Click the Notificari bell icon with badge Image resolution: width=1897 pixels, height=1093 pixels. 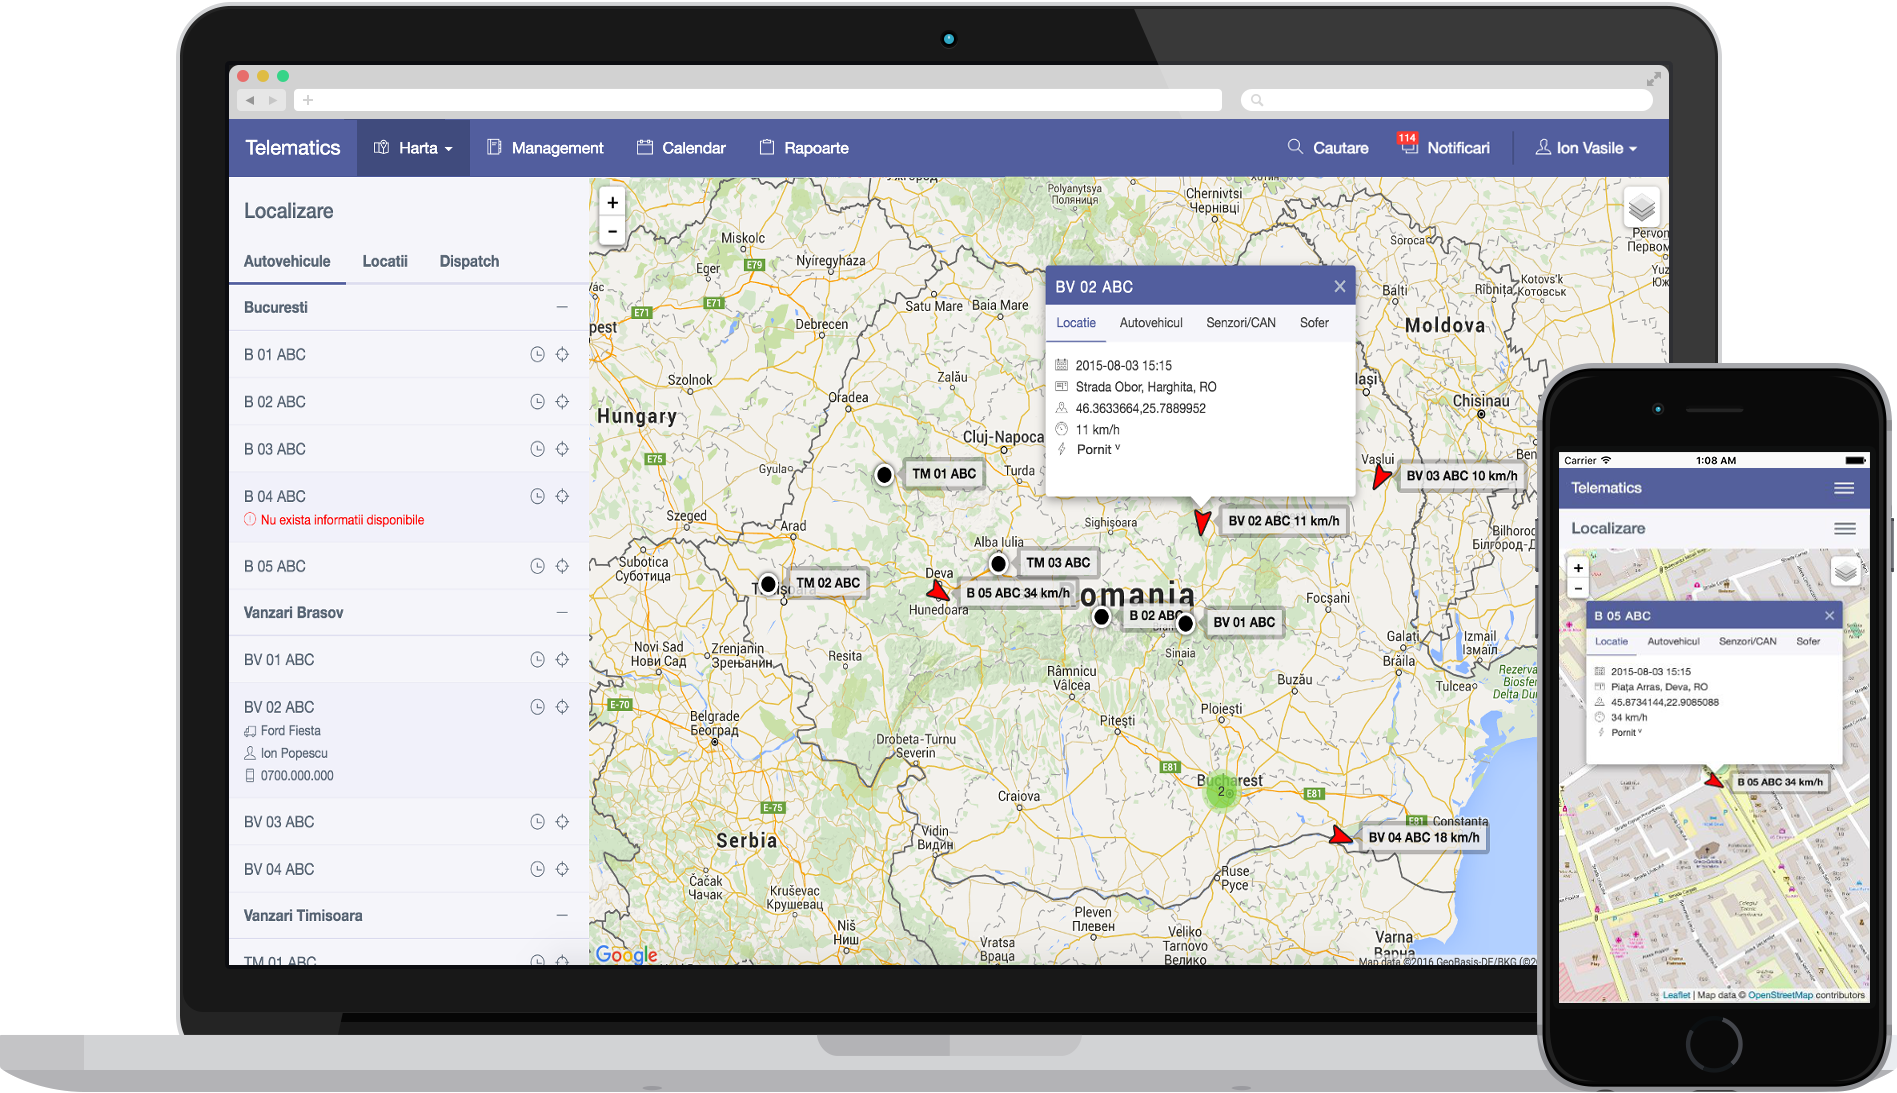pos(1408,144)
